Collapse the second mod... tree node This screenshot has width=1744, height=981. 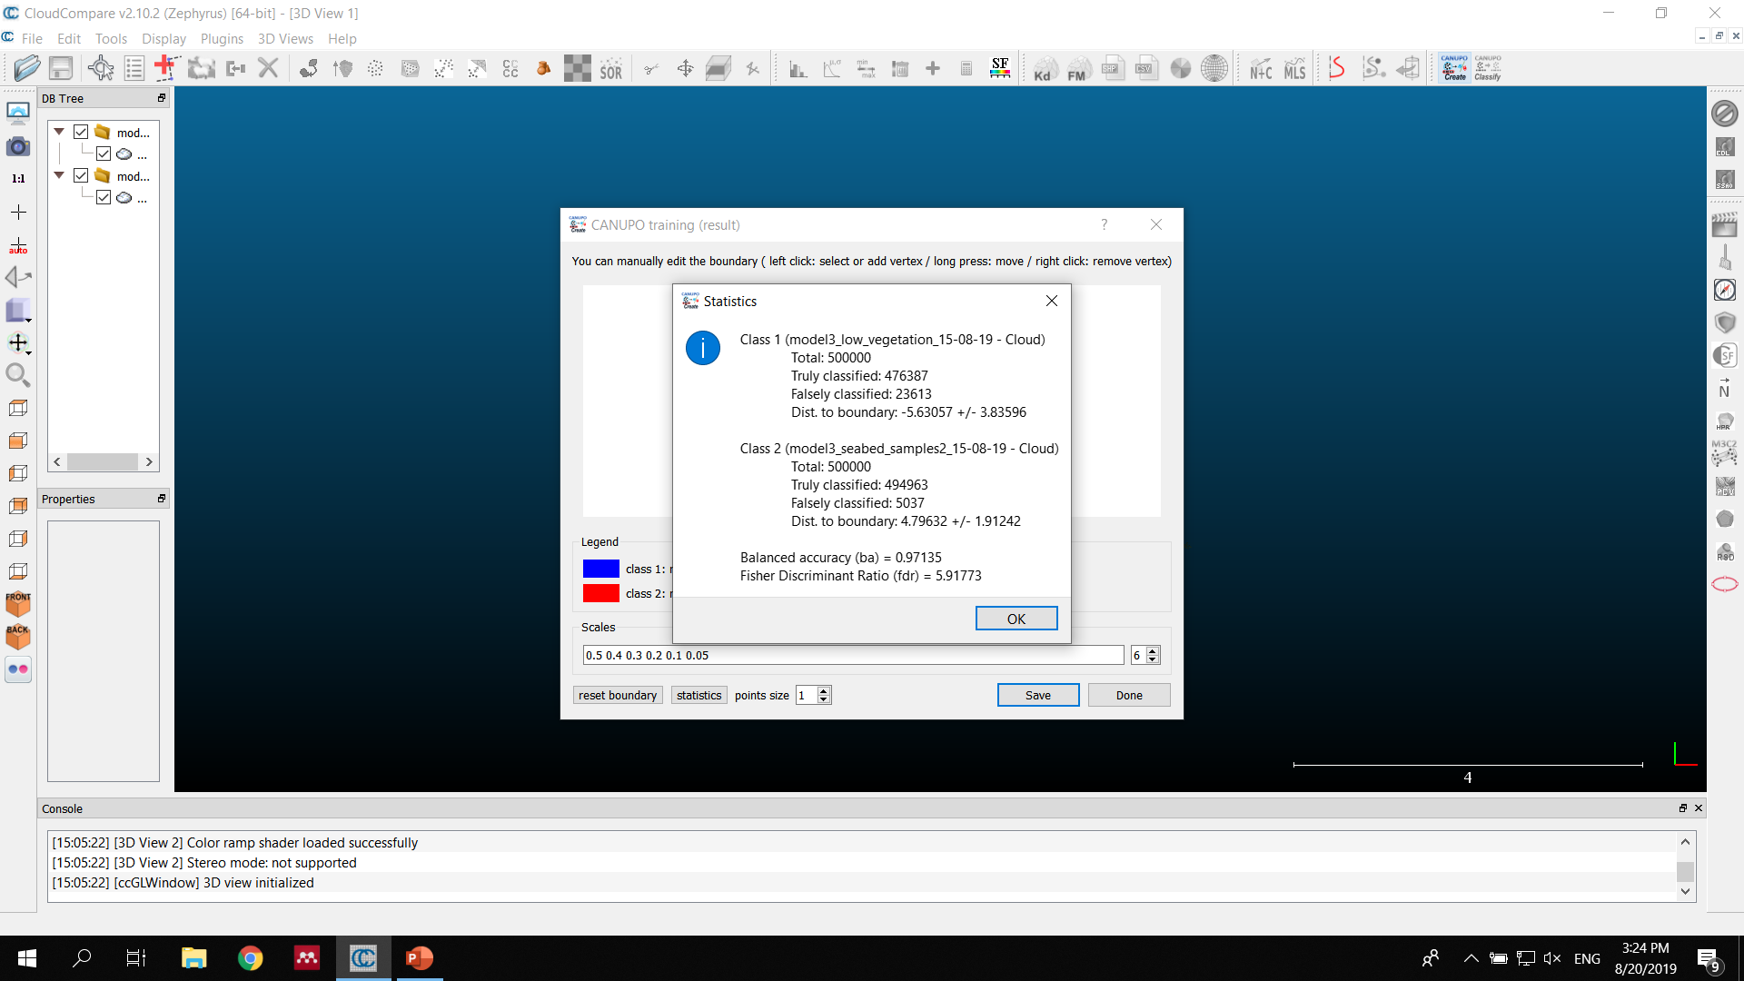tap(59, 176)
